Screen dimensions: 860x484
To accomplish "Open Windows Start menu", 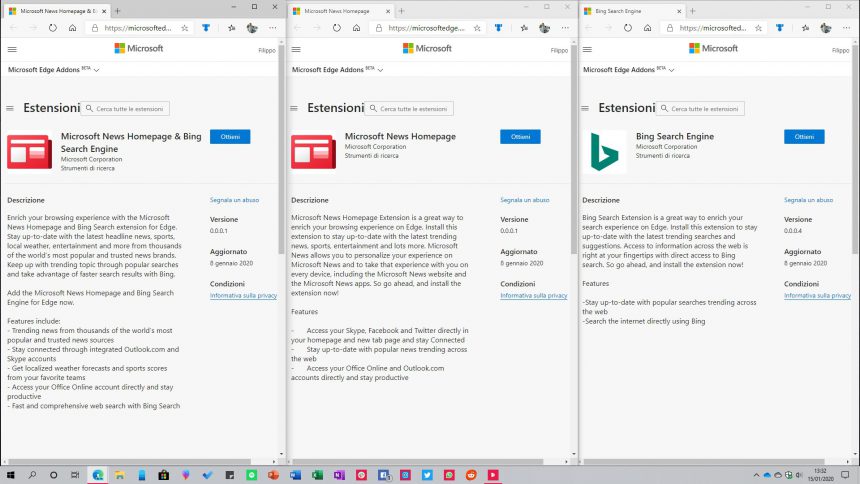I will tap(10, 475).
